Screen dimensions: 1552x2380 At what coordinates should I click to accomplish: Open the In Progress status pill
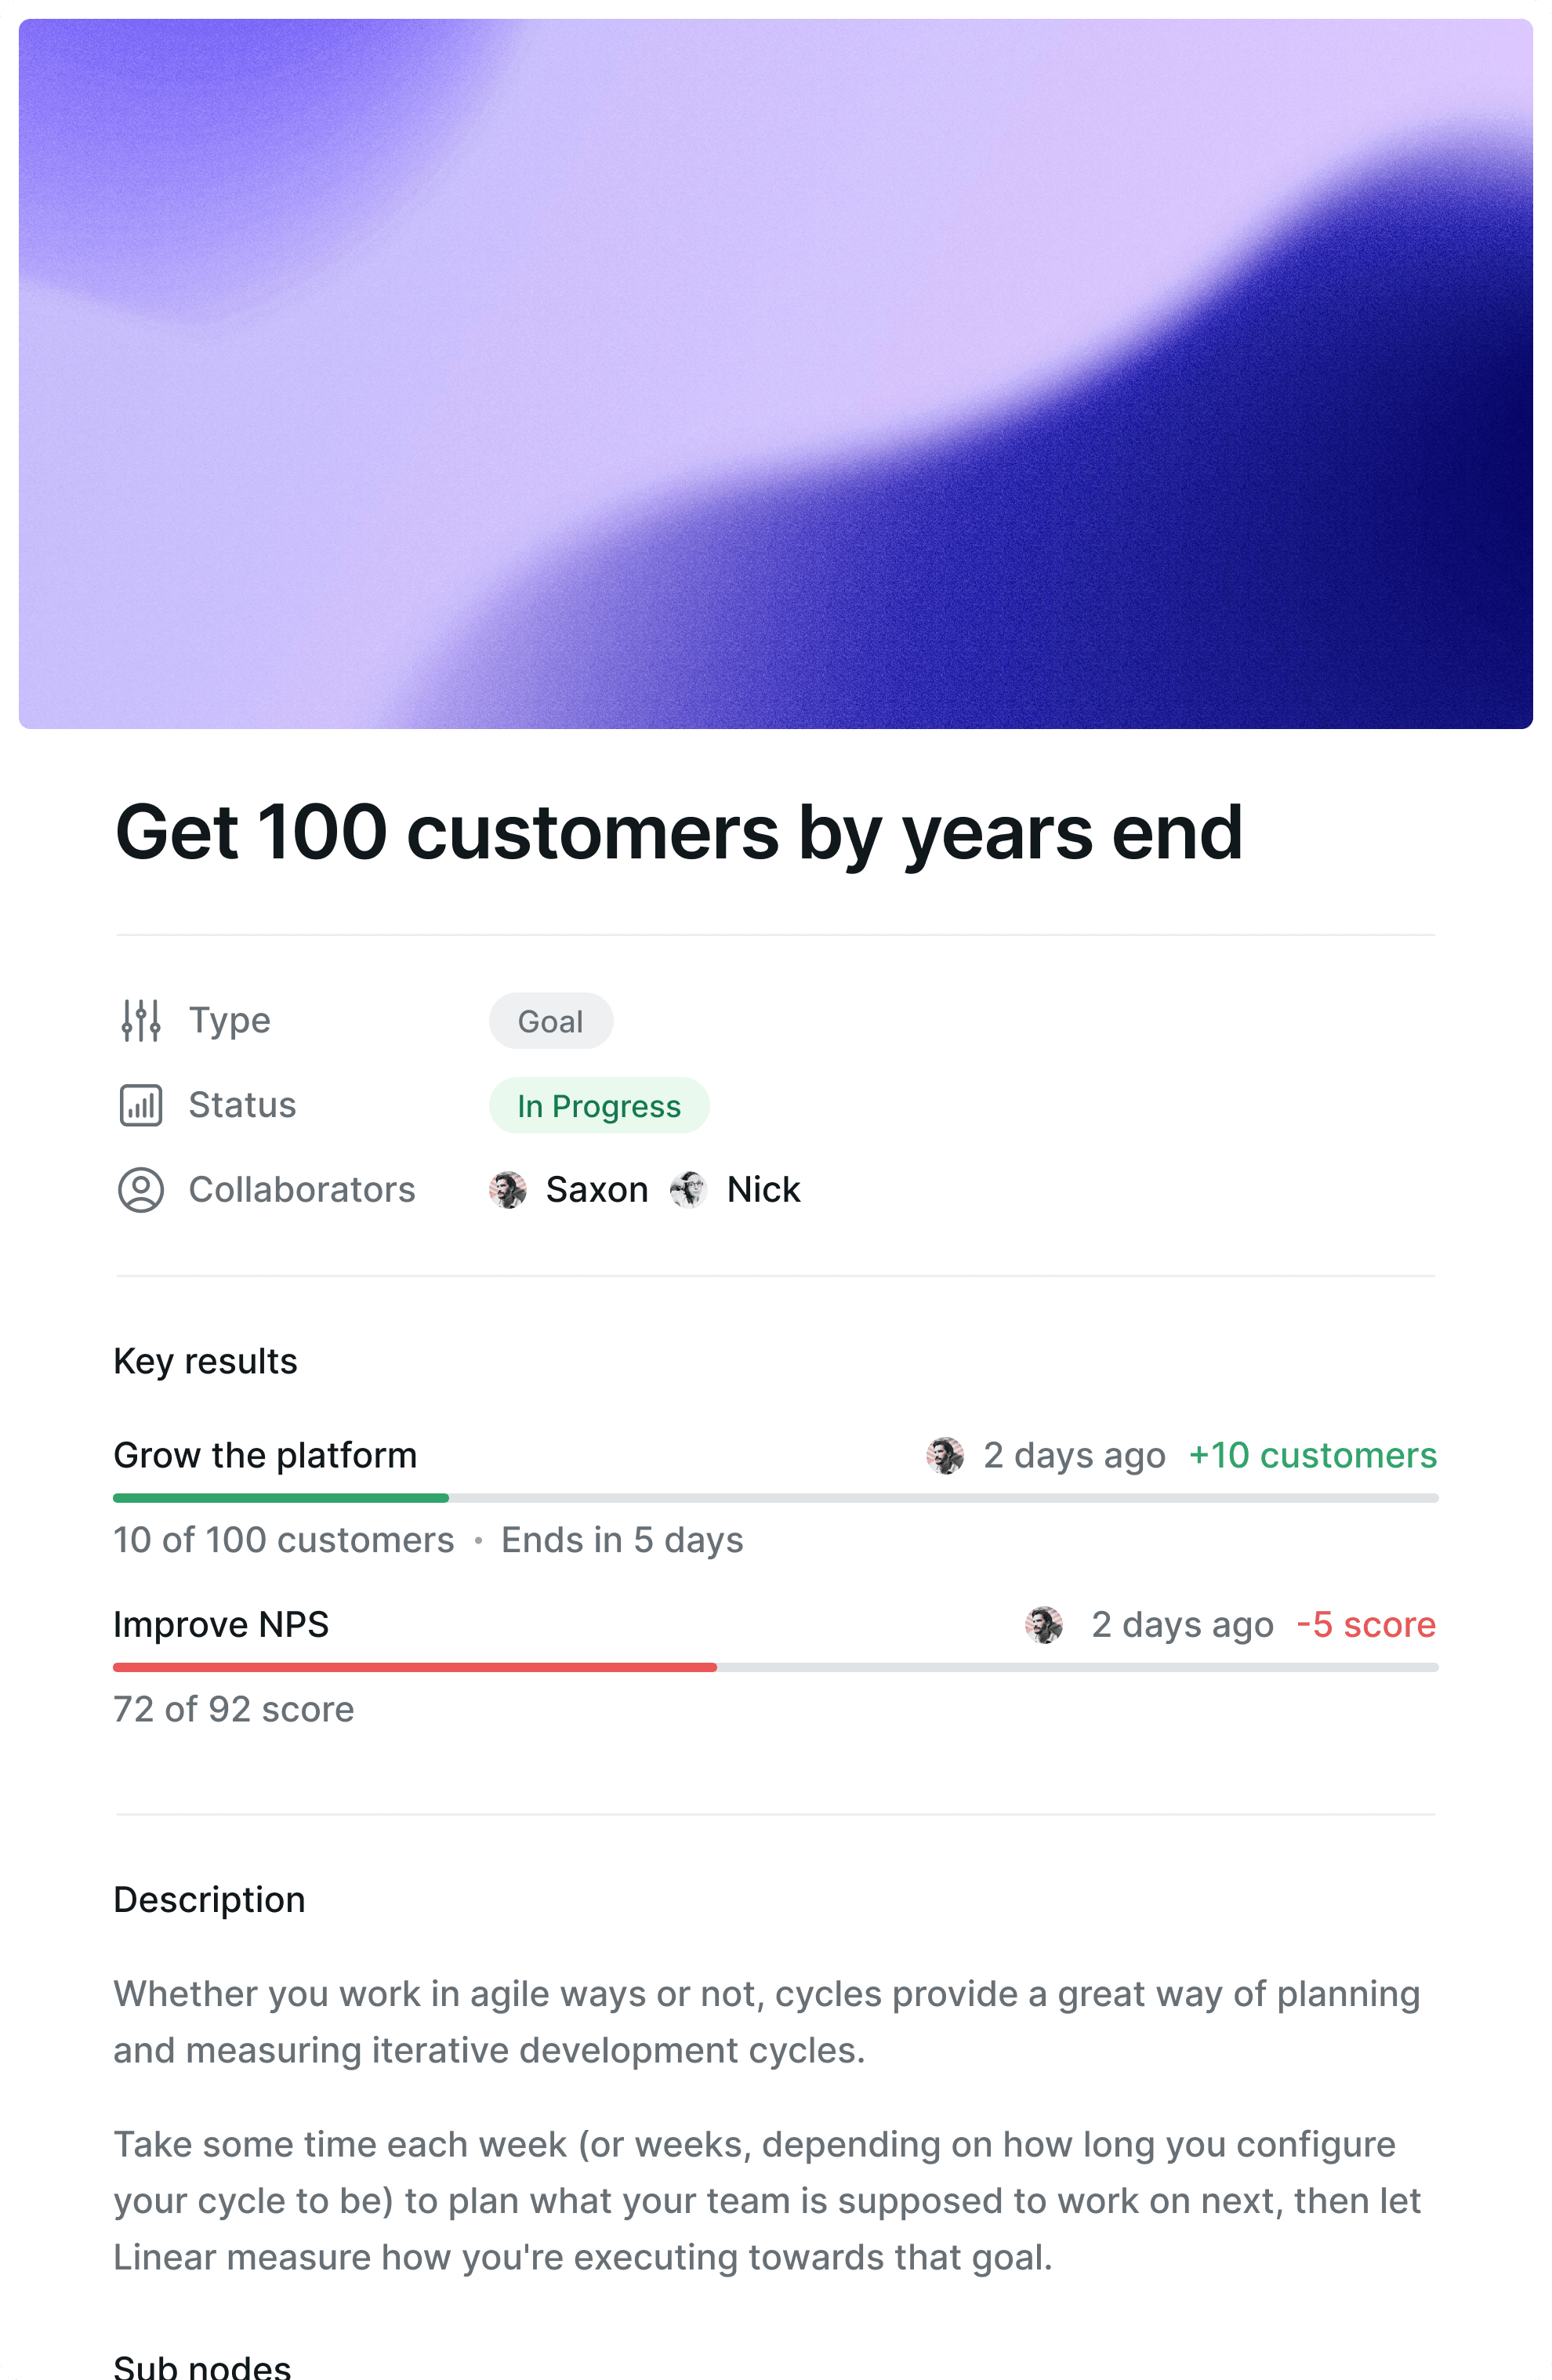(599, 1106)
